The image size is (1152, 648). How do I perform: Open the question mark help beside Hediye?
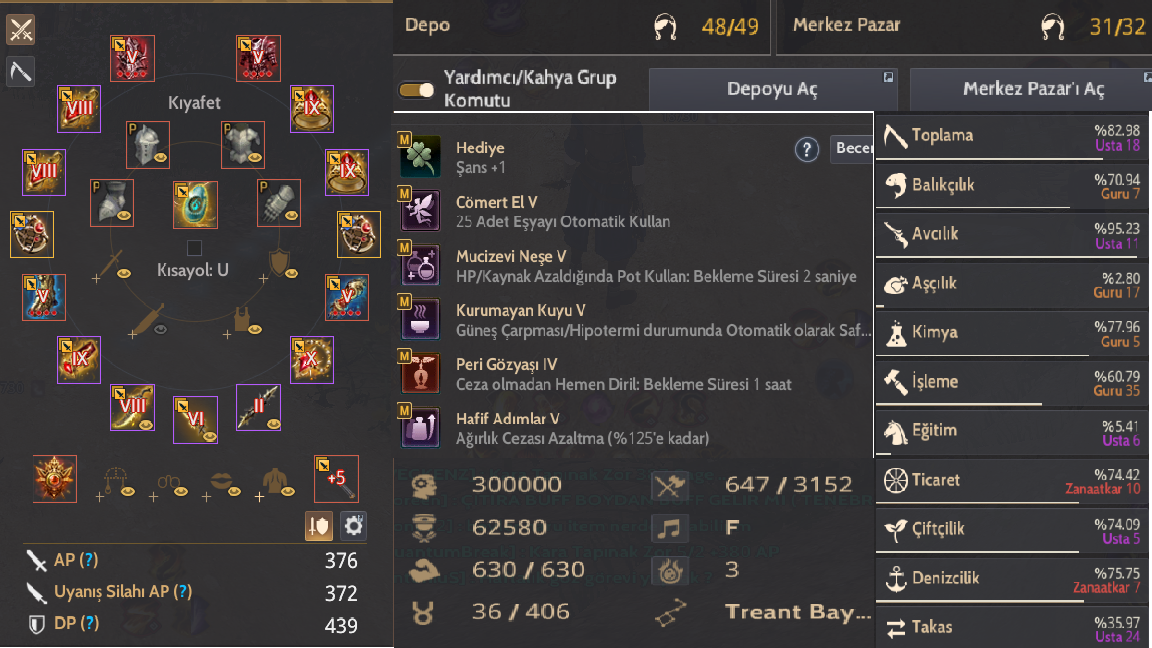807,150
